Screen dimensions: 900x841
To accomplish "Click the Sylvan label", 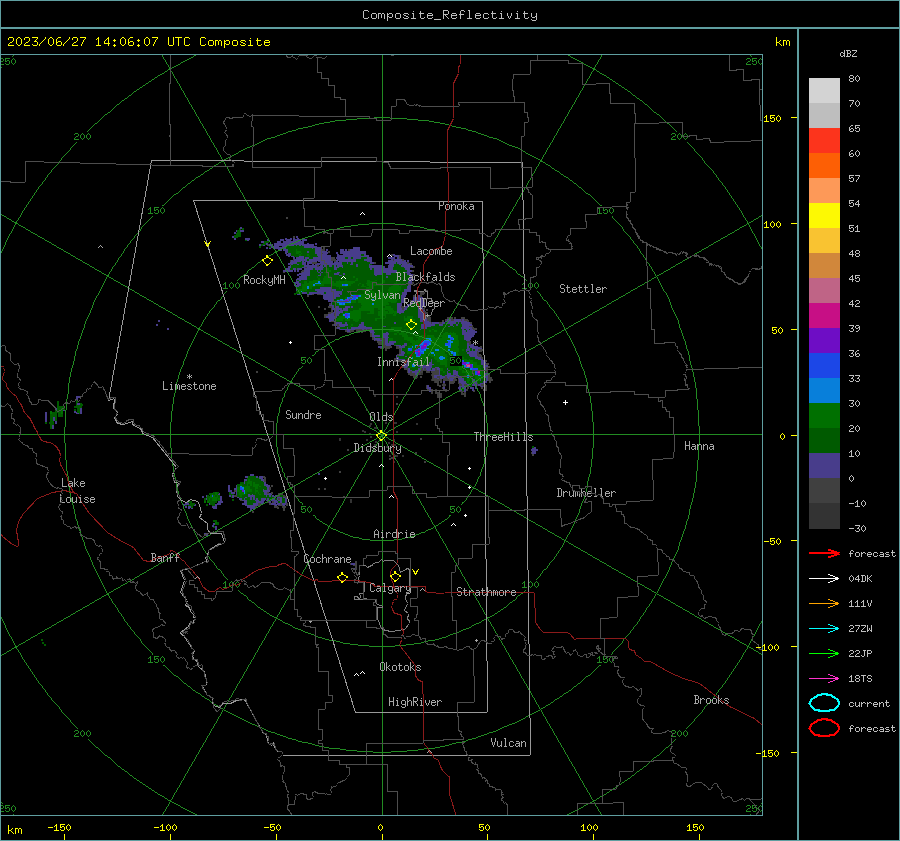I will pos(382,295).
